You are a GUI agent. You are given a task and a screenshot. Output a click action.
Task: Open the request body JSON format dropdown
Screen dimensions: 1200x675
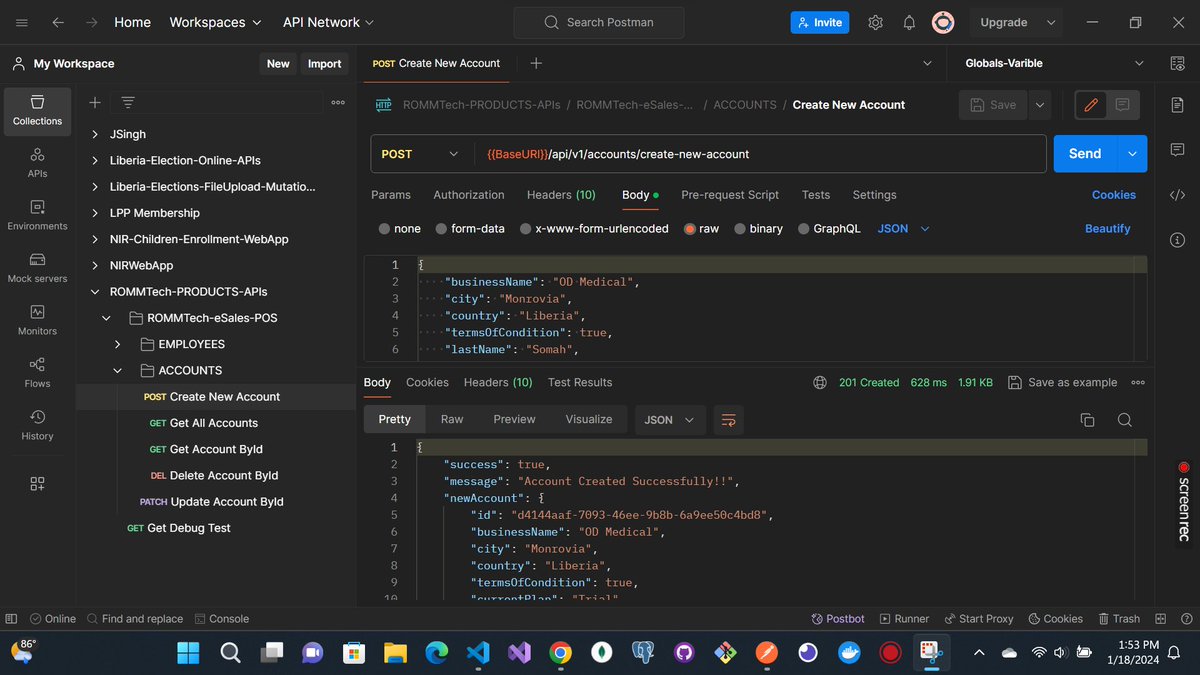click(x=904, y=229)
